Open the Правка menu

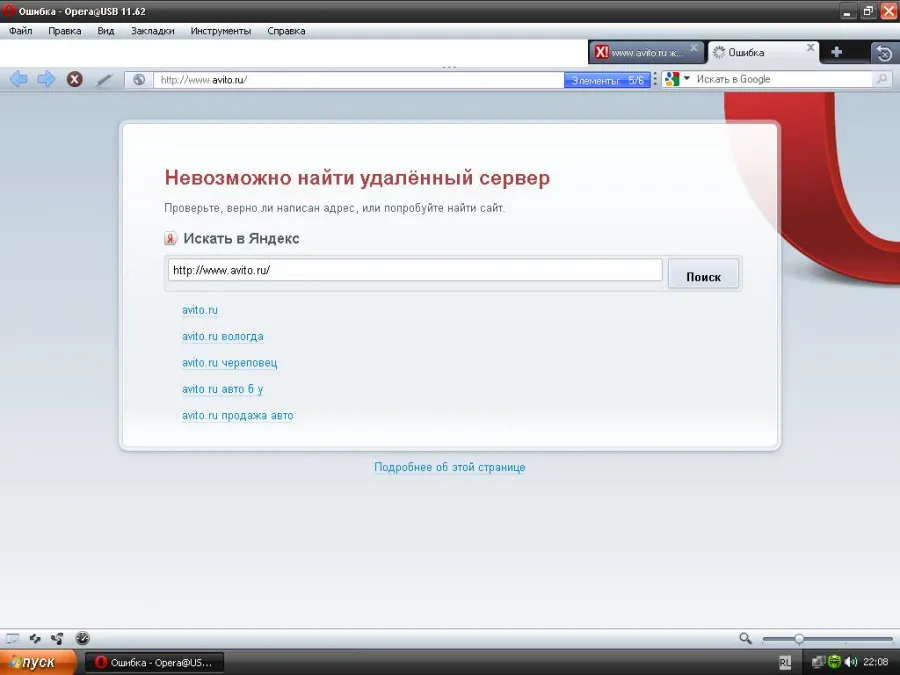pos(65,31)
